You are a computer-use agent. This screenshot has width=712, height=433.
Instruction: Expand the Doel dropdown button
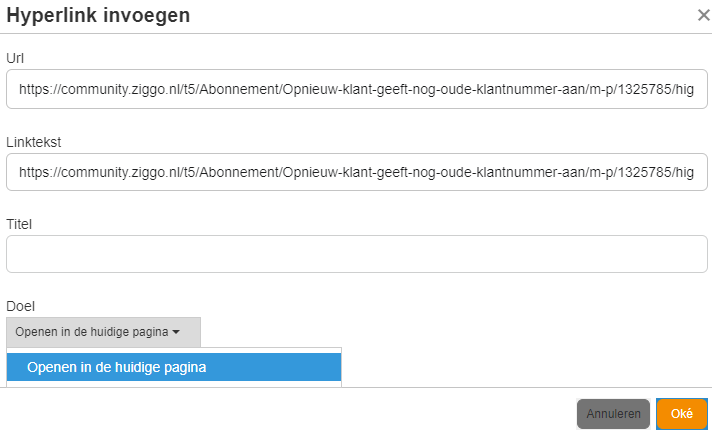pos(104,332)
